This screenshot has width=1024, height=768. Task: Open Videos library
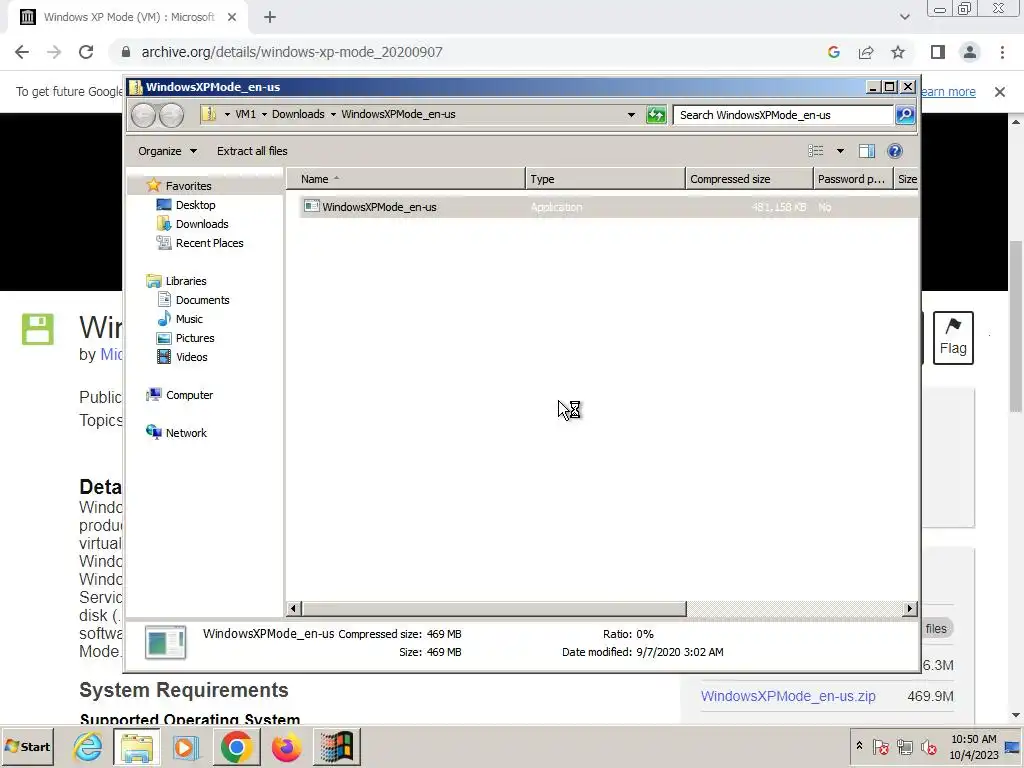pyautogui.click(x=191, y=357)
